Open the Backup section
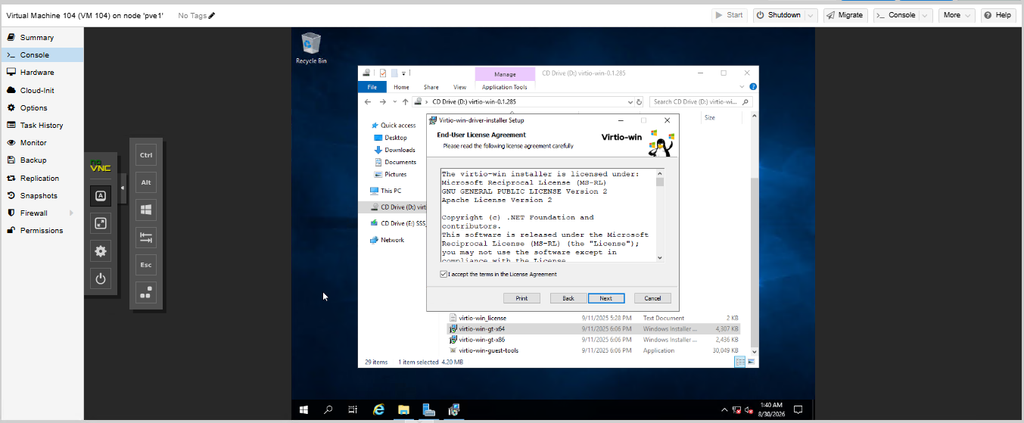Viewport: 1024px width, 423px height. coord(42,160)
